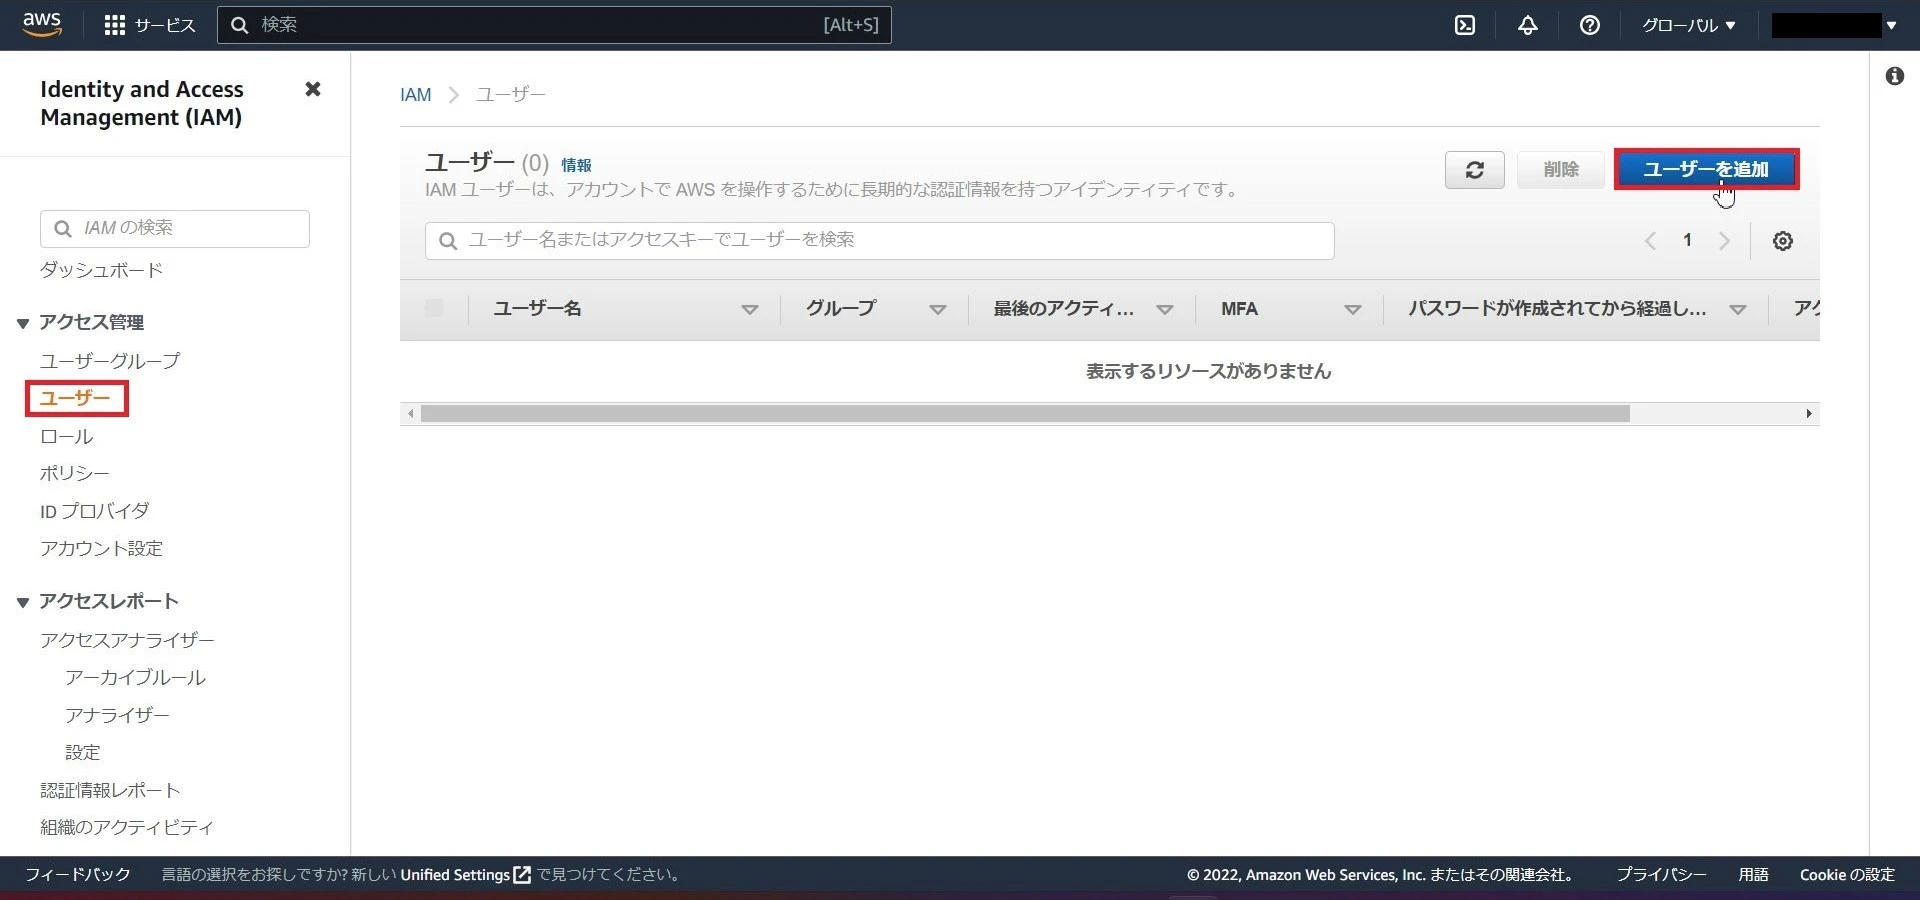Viewport: 1920px width, 900px height.
Task: Refresh the user list
Action: [x=1475, y=170]
